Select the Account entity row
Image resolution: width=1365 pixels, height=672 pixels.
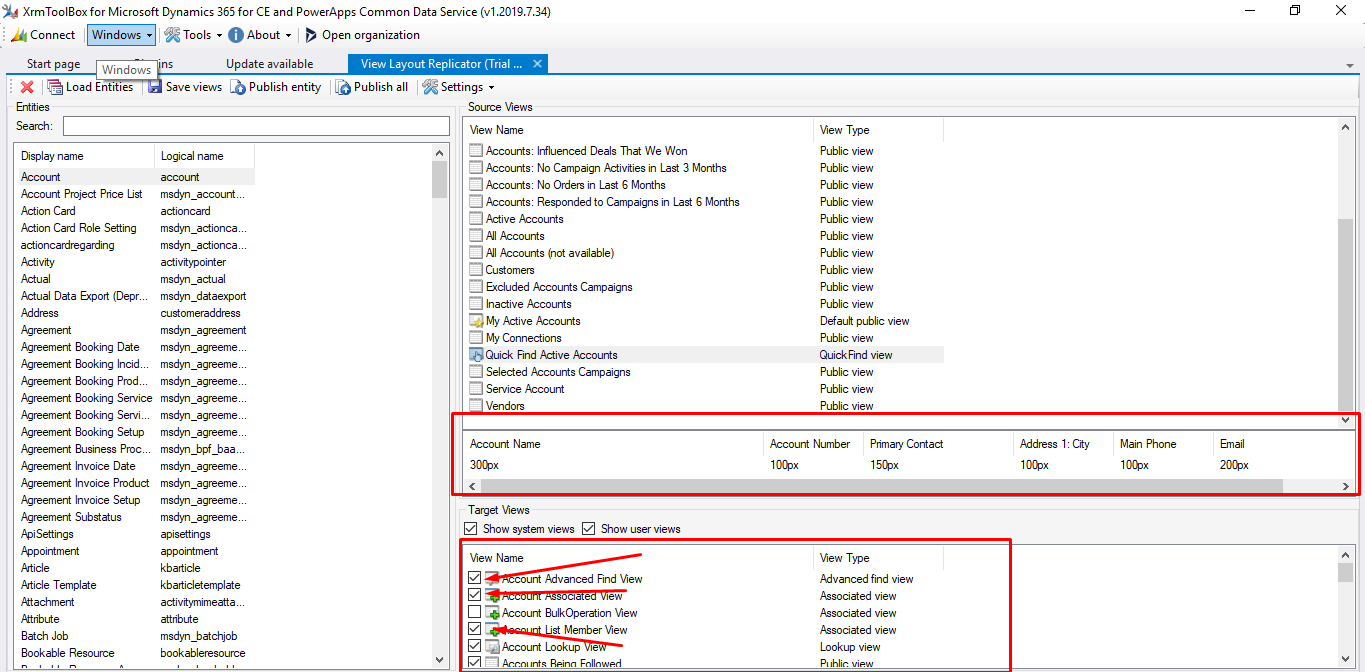click(135, 177)
